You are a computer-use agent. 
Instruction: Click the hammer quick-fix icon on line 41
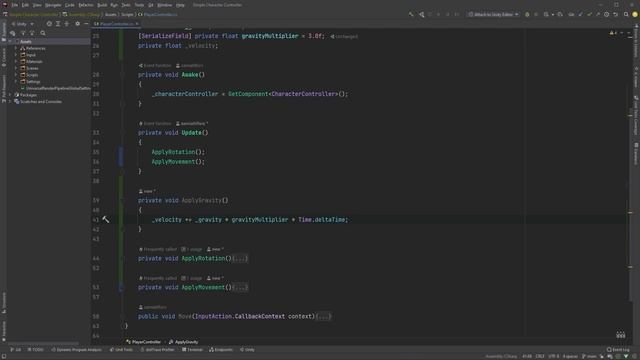click(106, 220)
